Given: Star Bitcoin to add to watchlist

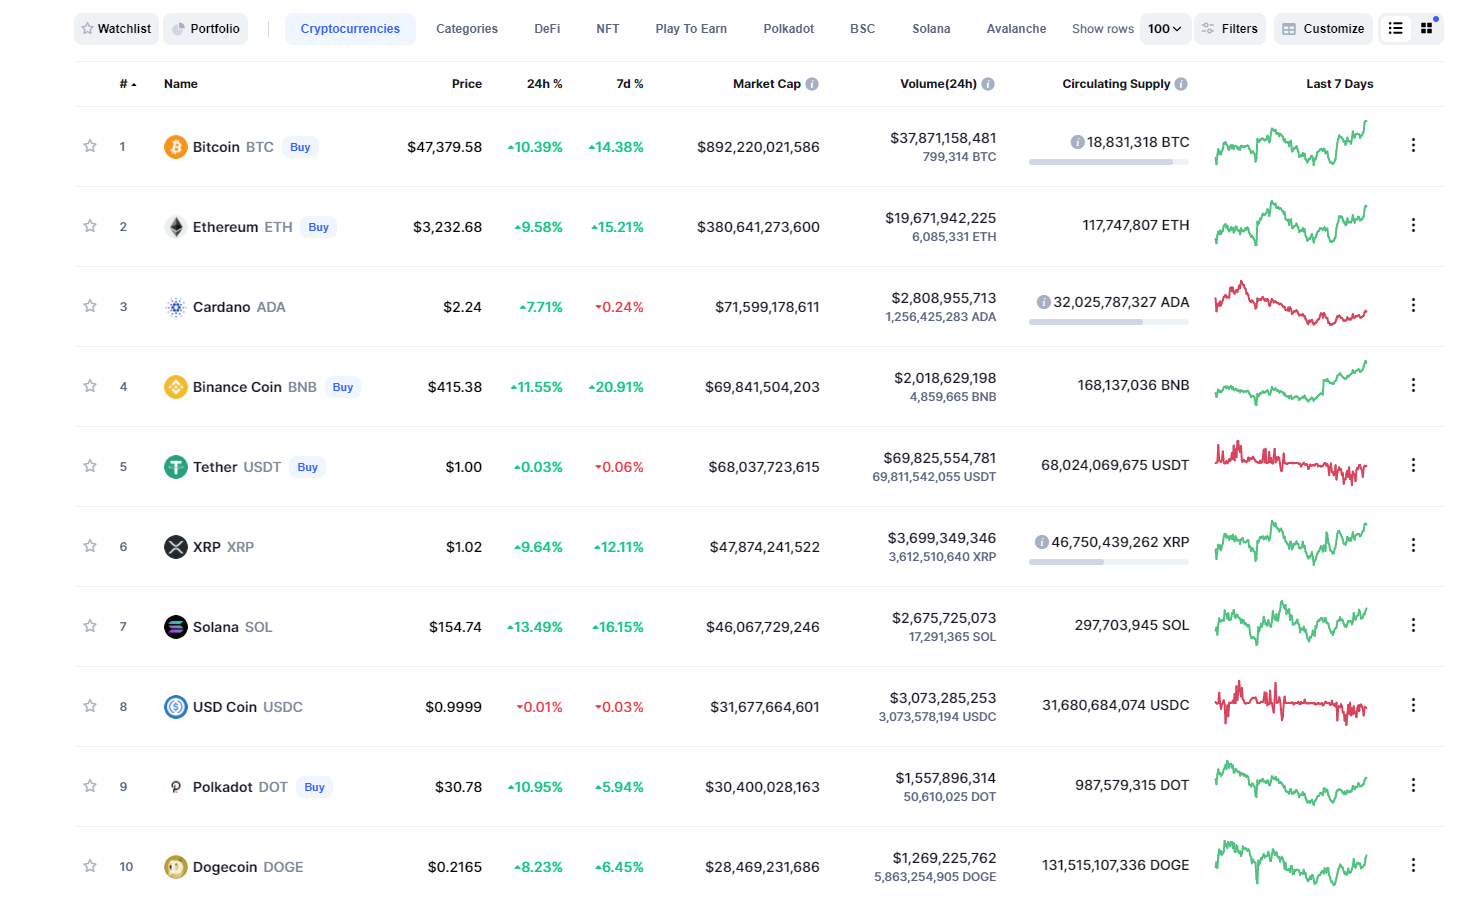Looking at the screenshot, I should [x=90, y=146].
